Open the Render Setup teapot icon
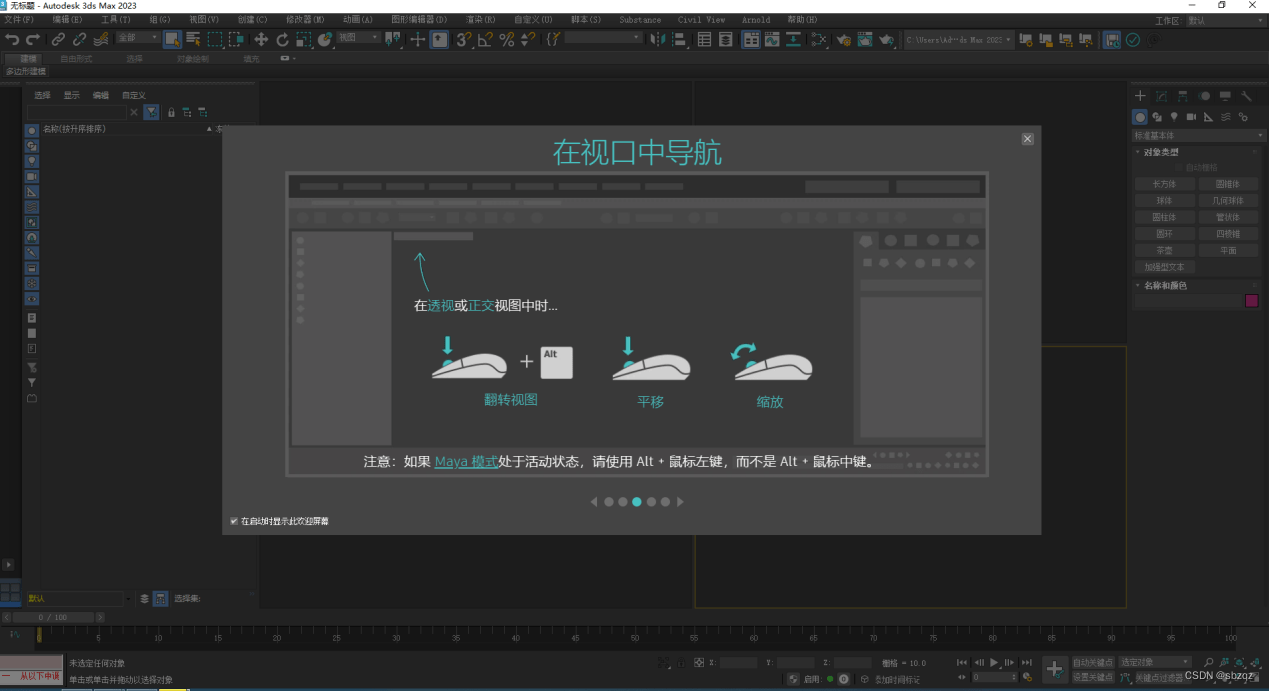The height and width of the screenshot is (691, 1269). [x=844, y=39]
